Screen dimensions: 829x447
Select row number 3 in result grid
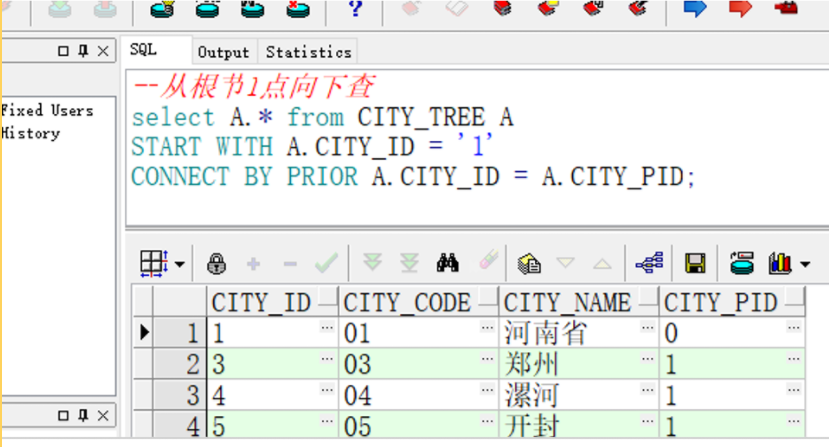coord(179,395)
